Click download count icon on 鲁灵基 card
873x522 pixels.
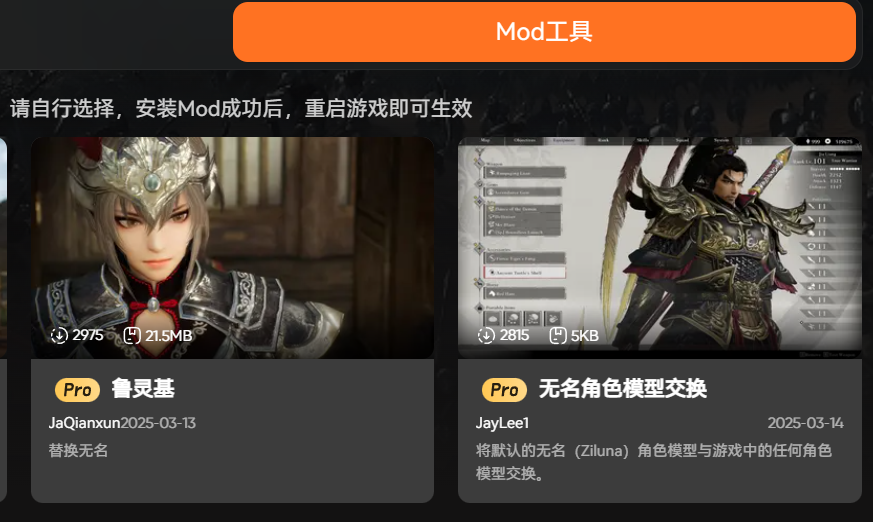(59, 336)
